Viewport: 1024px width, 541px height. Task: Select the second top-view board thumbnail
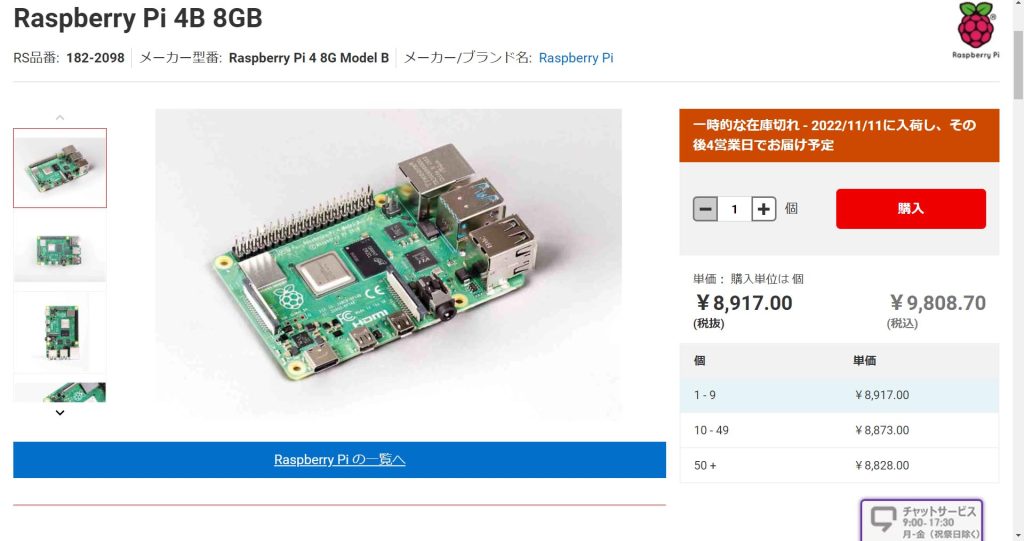[x=60, y=251]
